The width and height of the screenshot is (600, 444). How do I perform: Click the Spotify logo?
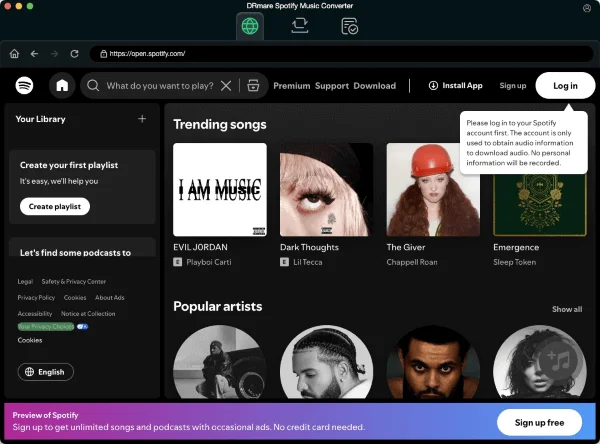(x=24, y=85)
